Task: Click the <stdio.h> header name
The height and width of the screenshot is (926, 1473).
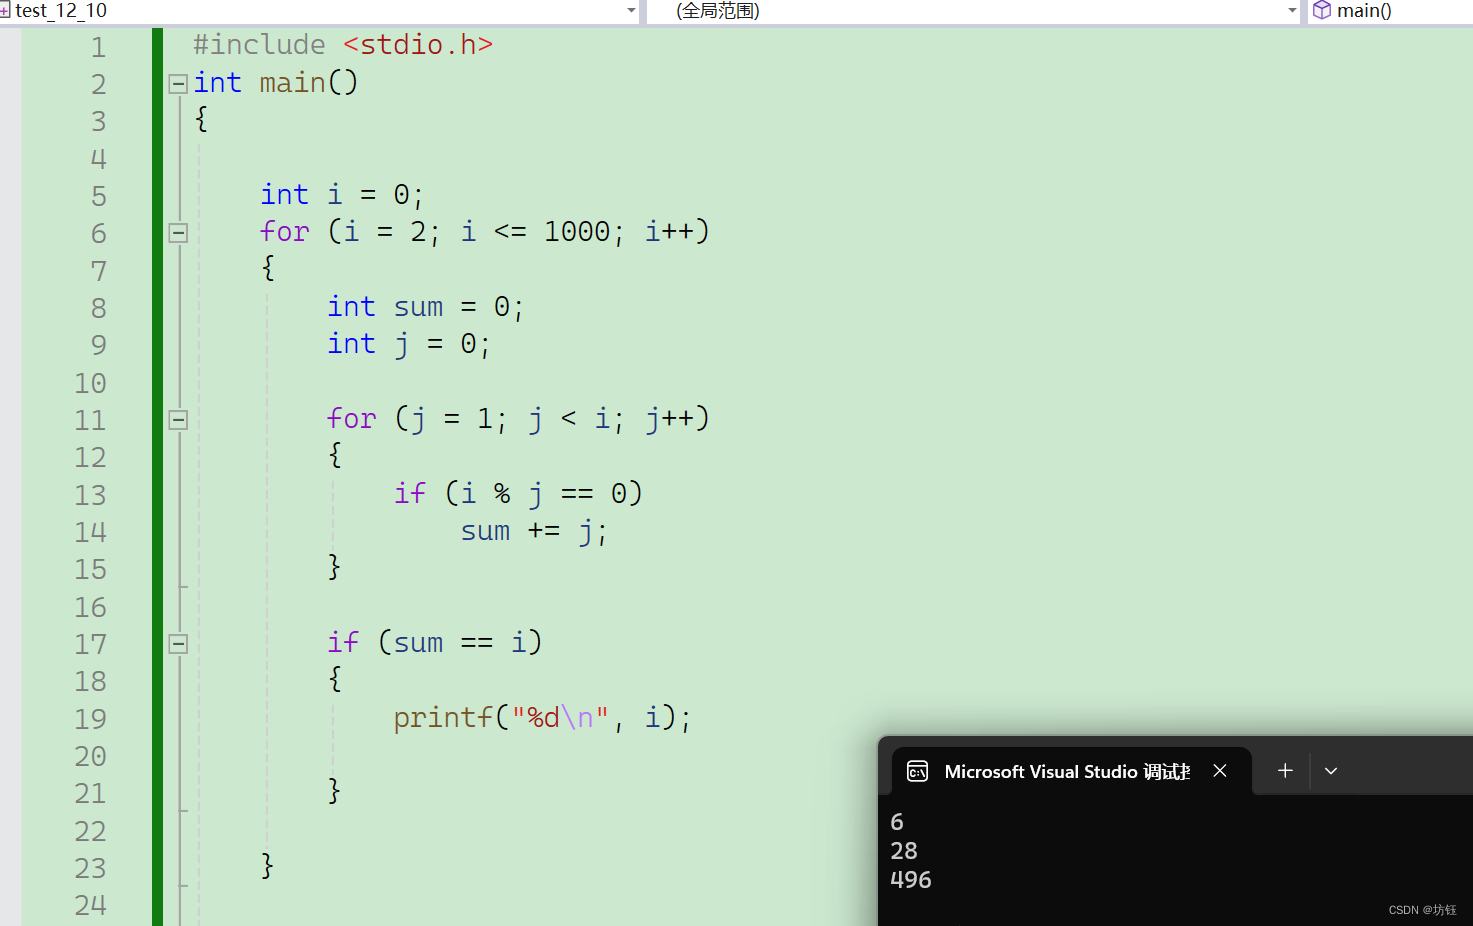Action: [x=418, y=45]
